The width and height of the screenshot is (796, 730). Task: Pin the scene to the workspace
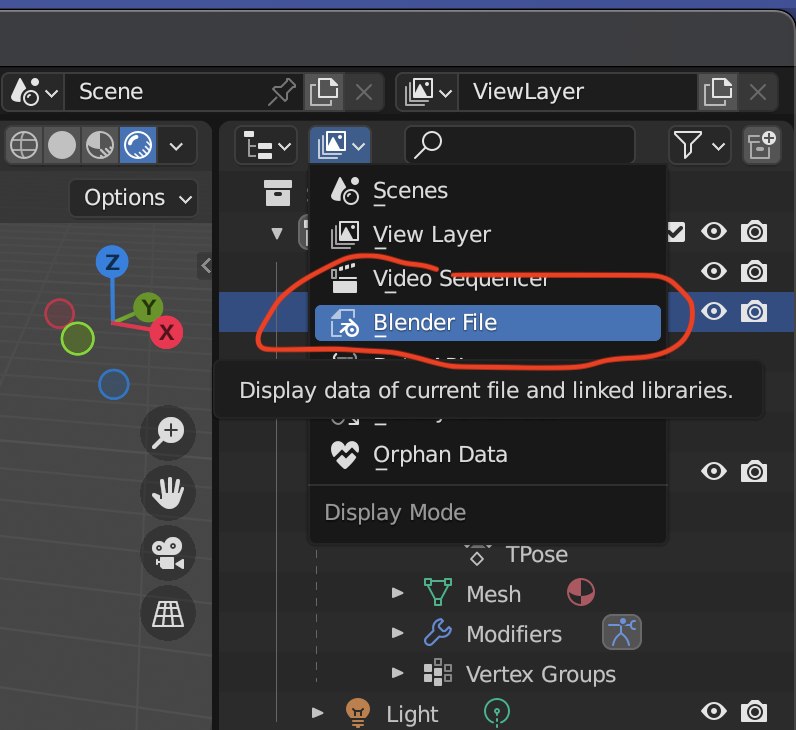(x=282, y=92)
